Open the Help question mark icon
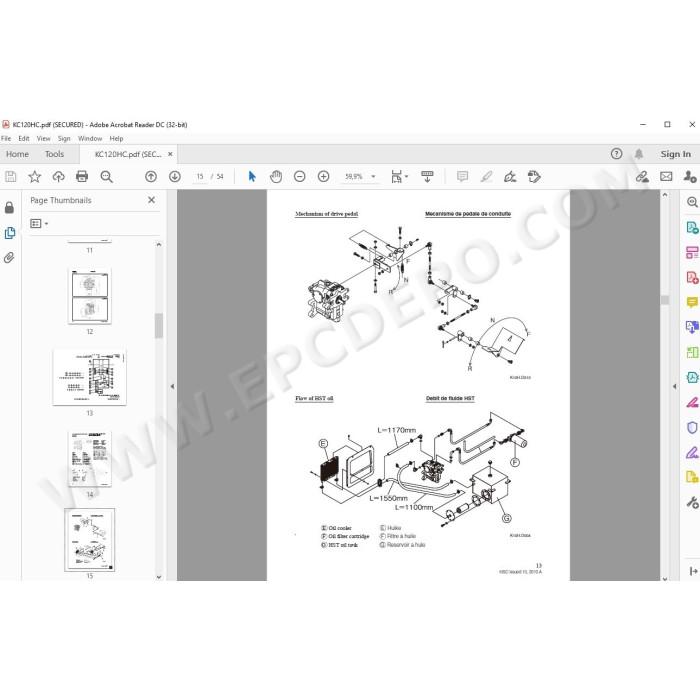This screenshot has width=700, height=700. (x=616, y=154)
